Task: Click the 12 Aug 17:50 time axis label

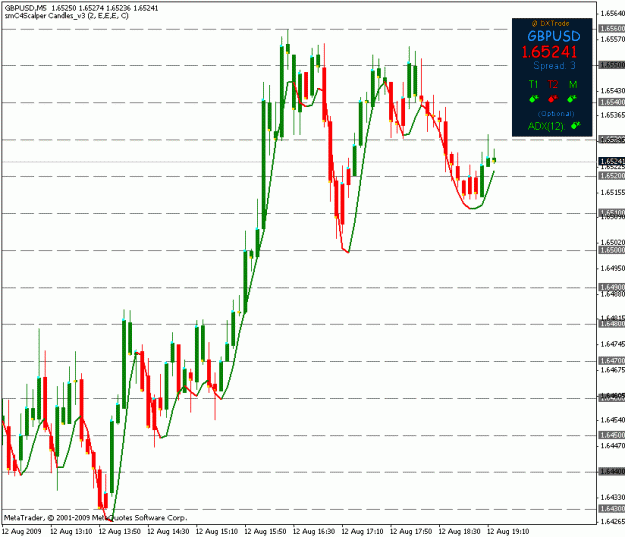Action: (411, 531)
